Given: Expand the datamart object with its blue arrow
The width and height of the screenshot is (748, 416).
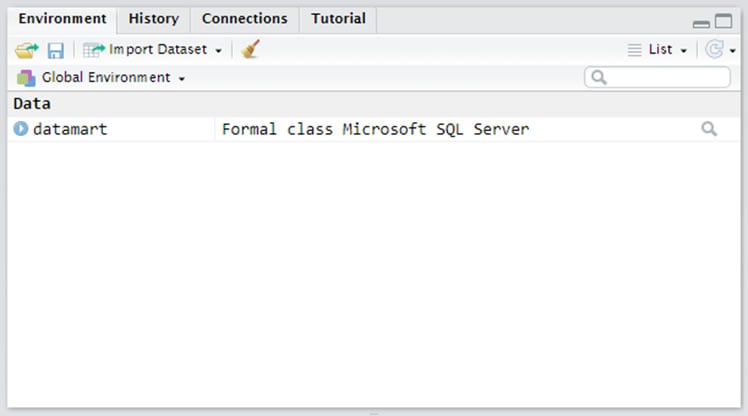Looking at the screenshot, I should coord(21,129).
